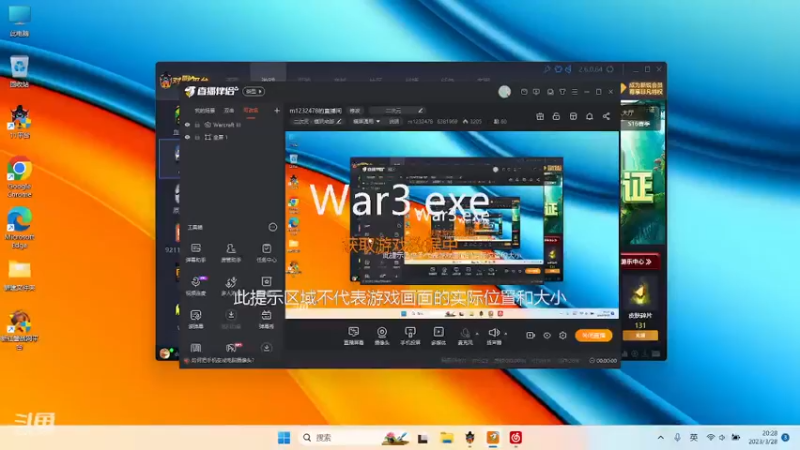
Task: Mute the 麦克风 microphone
Action: [465, 336]
